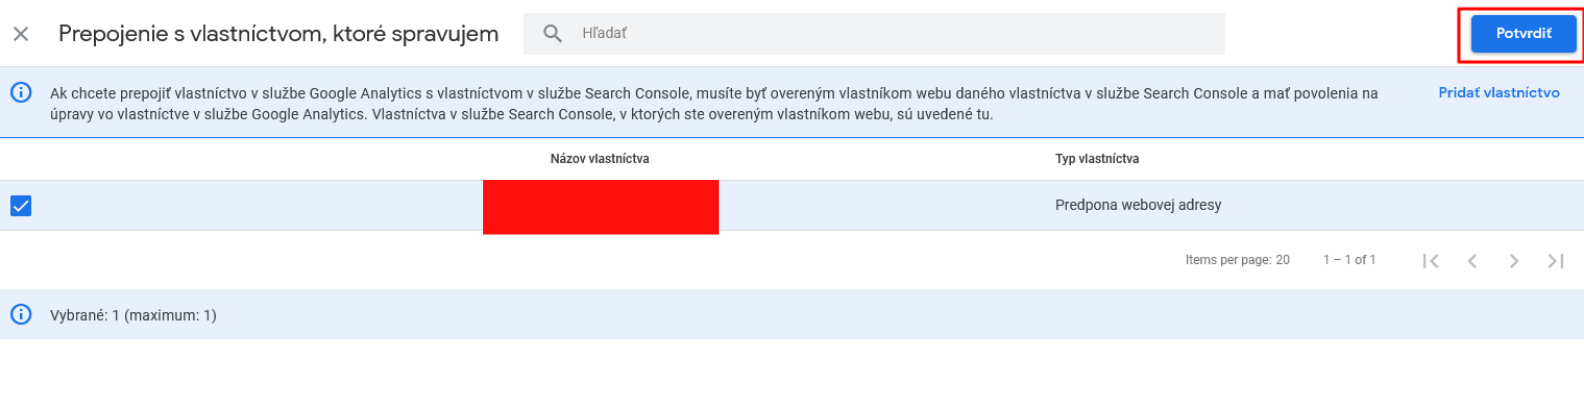
Task: Click the info icon next to Vybrané
Action: pyautogui.click(x=21, y=314)
